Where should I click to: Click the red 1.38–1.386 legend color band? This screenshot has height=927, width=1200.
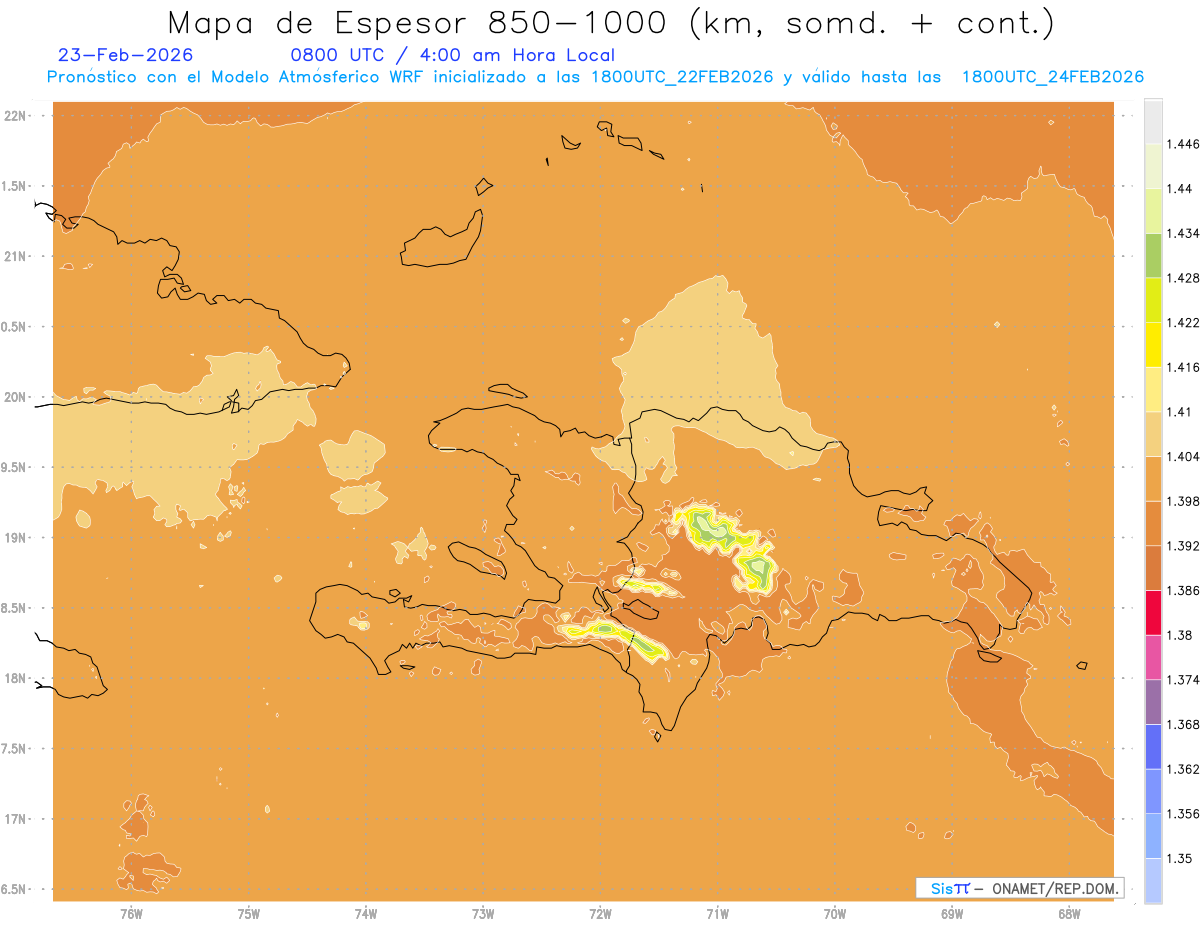[1153, 613]
